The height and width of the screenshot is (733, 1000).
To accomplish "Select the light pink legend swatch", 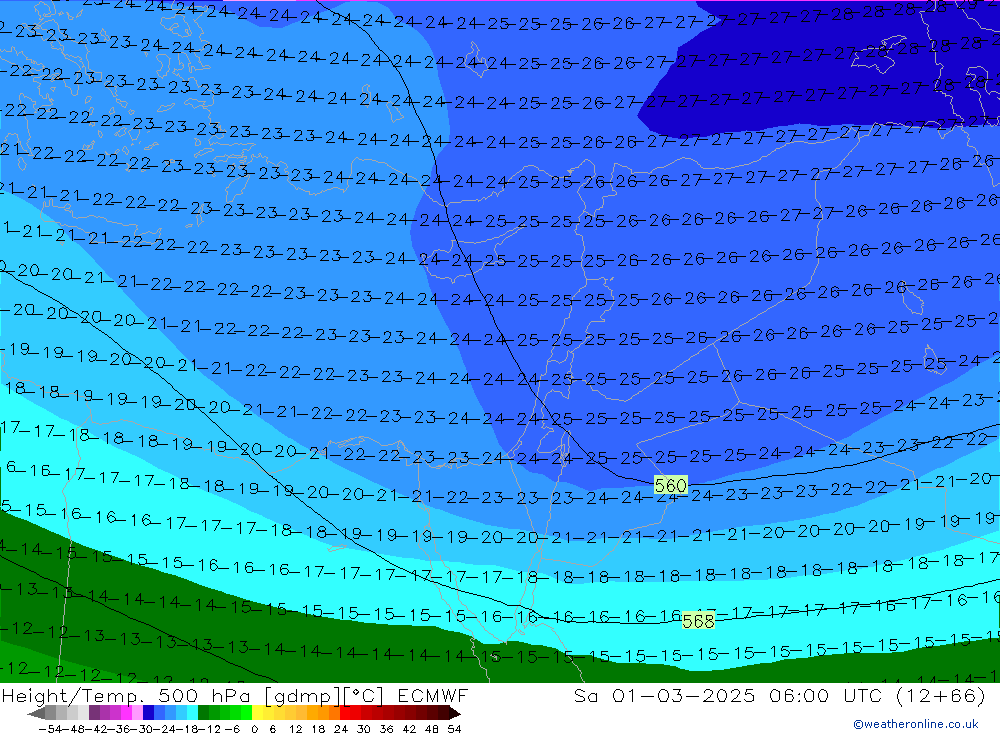I will pos(137,713).
